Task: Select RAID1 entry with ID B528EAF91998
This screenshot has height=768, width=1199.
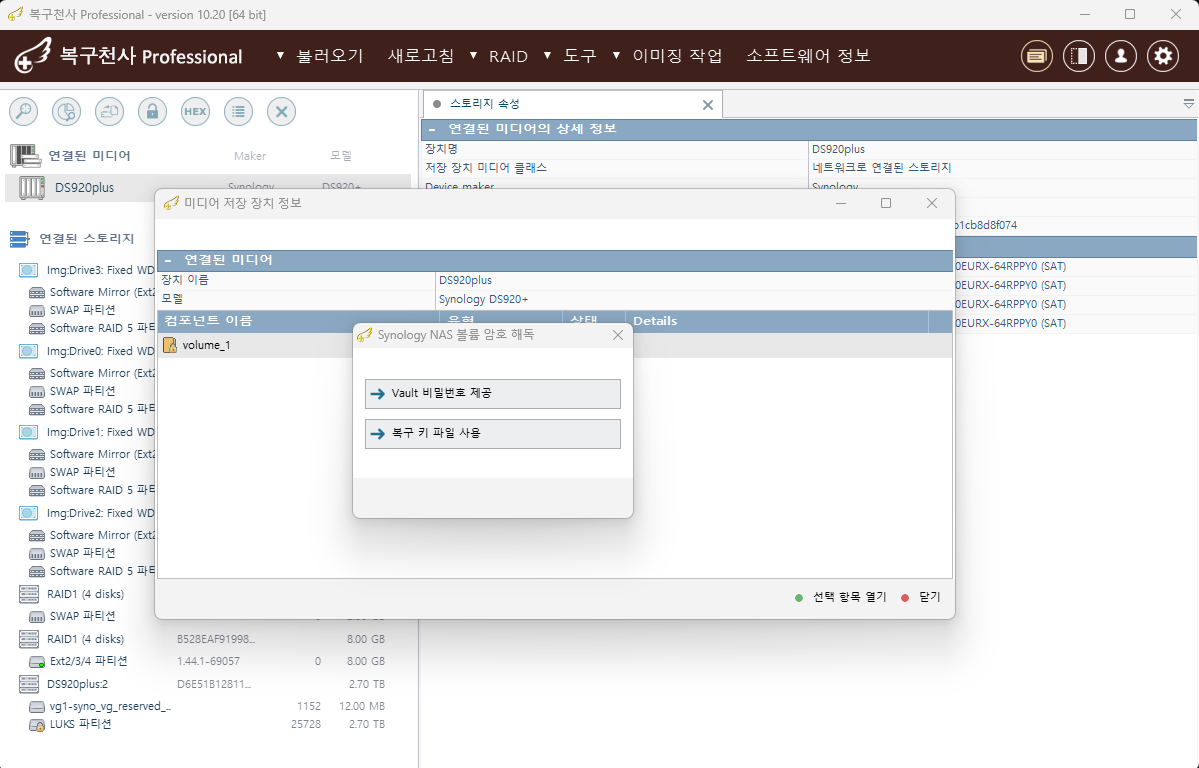Action: [x=85, y=639]
